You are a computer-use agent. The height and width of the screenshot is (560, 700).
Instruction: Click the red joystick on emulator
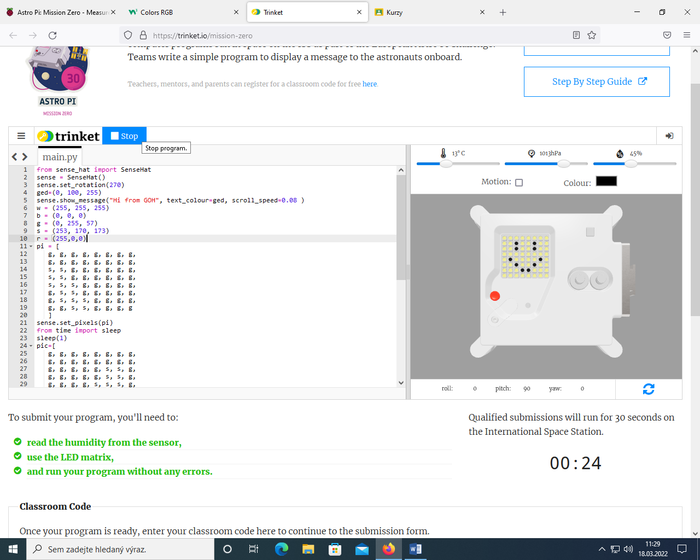494,296
